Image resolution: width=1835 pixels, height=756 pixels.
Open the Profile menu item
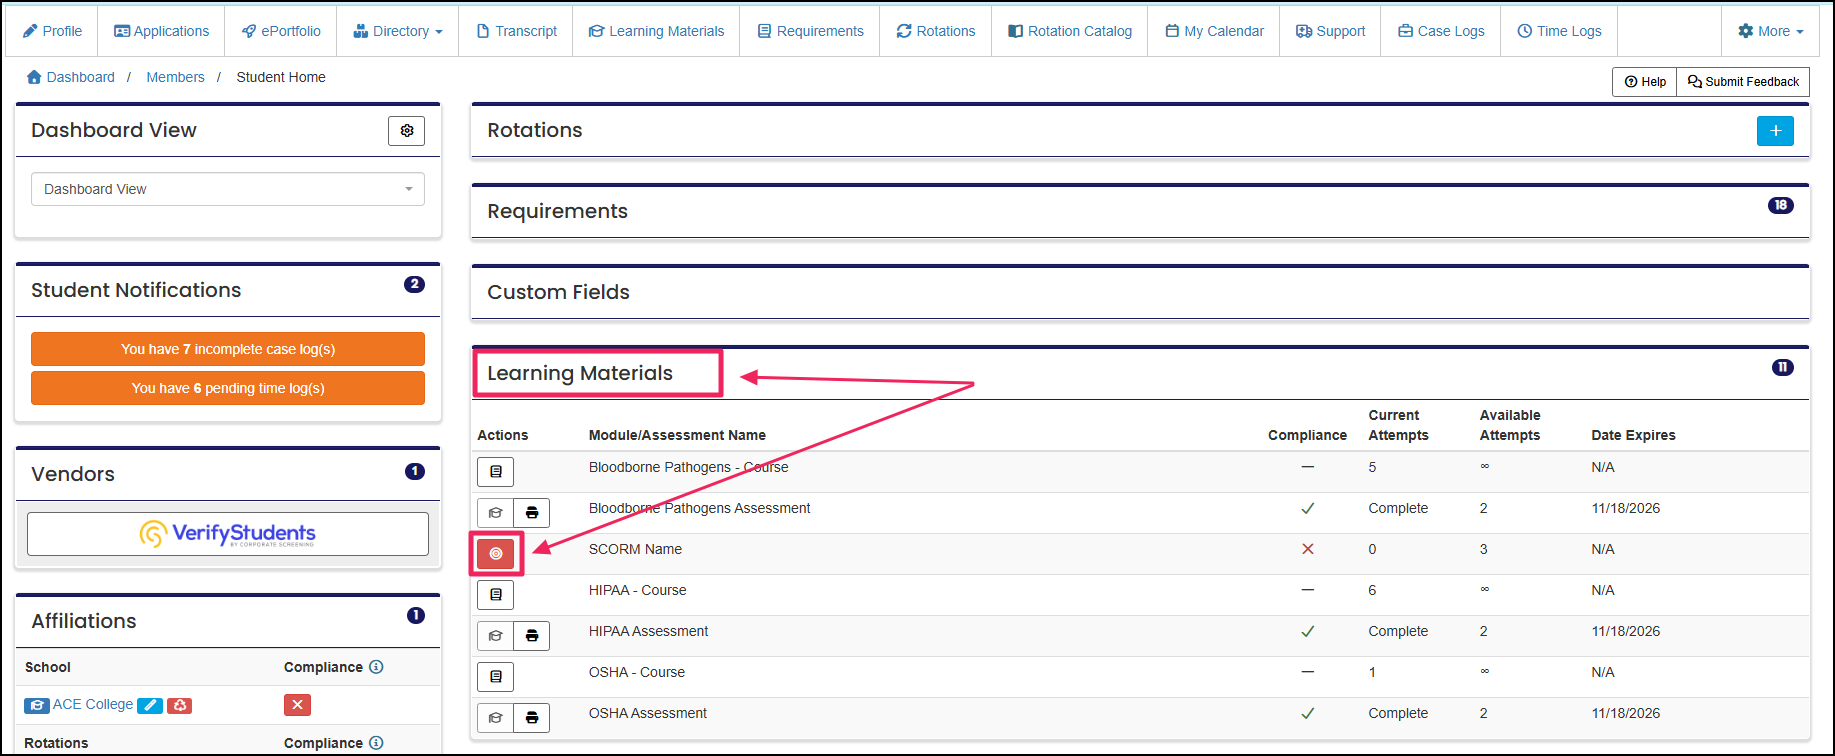pyautogui.click(x=52, y=31)
